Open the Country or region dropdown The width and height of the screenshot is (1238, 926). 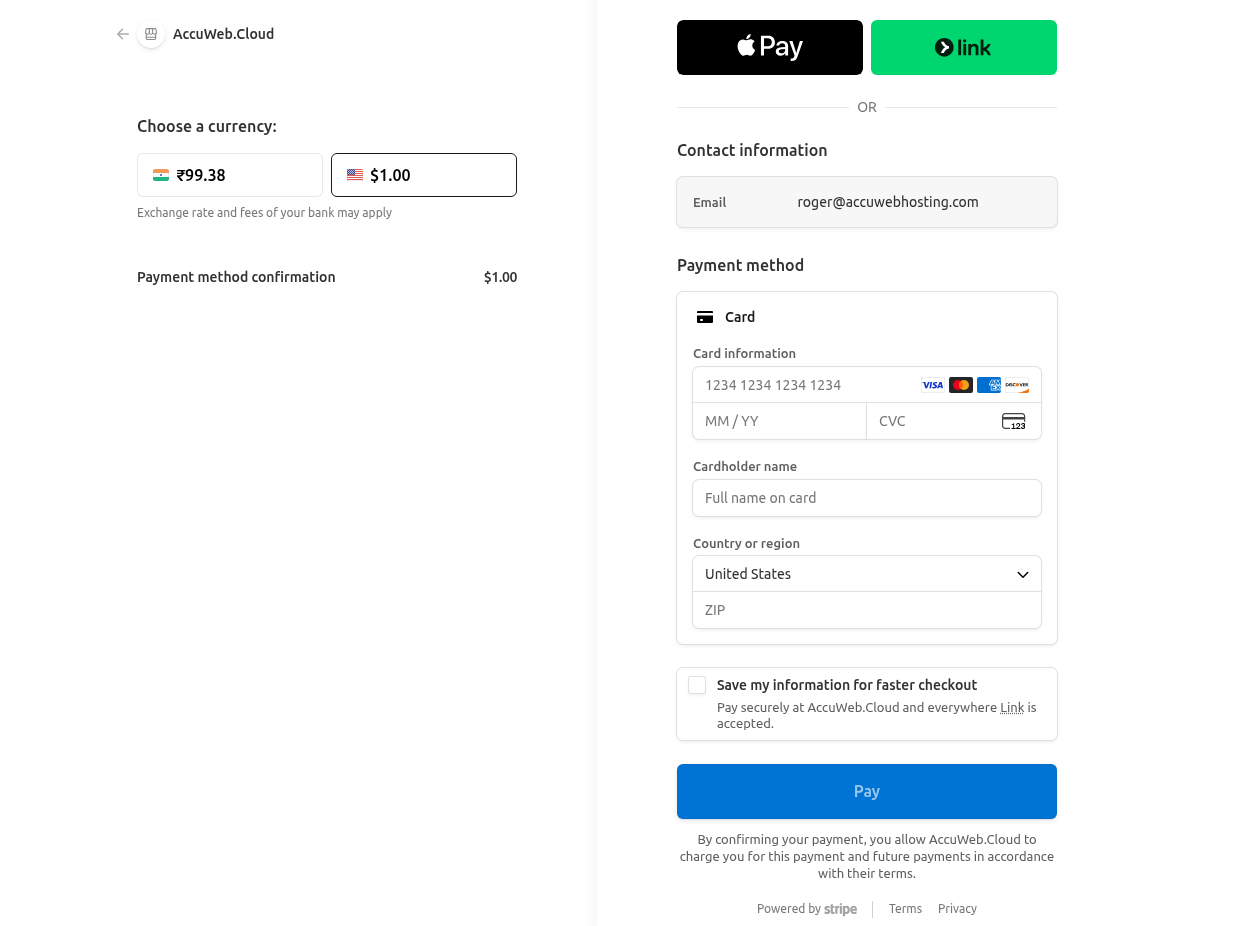(x=867, y=574)
